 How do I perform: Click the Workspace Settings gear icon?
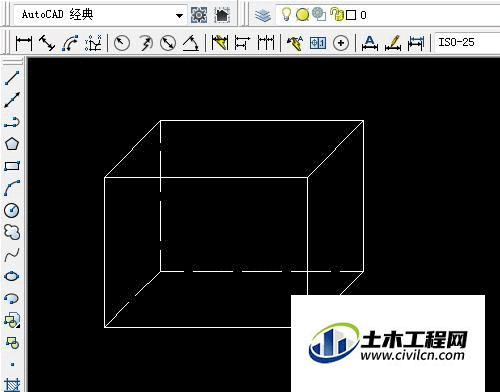199,15
